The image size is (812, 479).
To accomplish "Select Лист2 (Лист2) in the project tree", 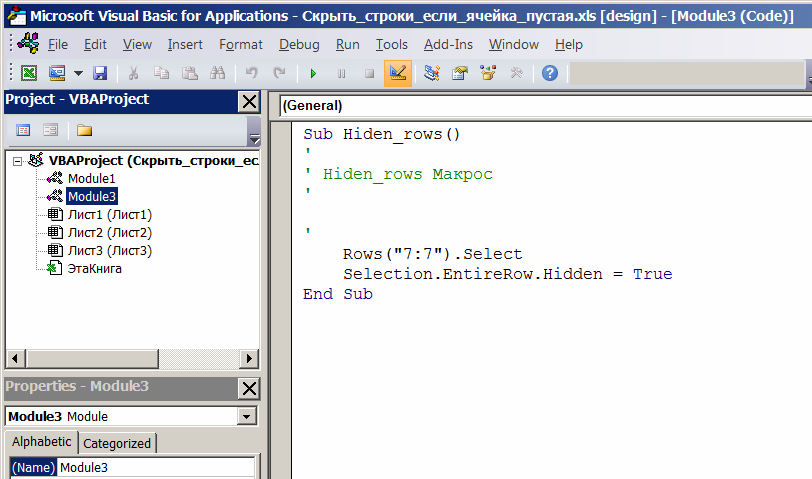I will [x=110, y=233].
